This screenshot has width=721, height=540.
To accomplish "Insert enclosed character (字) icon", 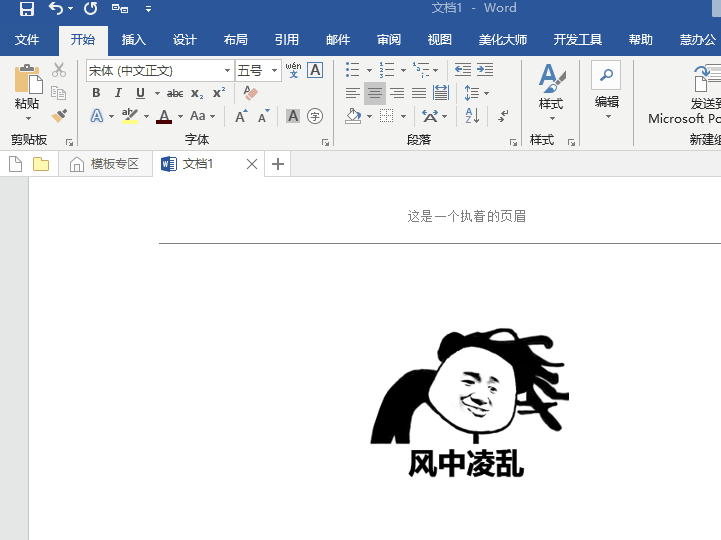I will pos(315,116).
